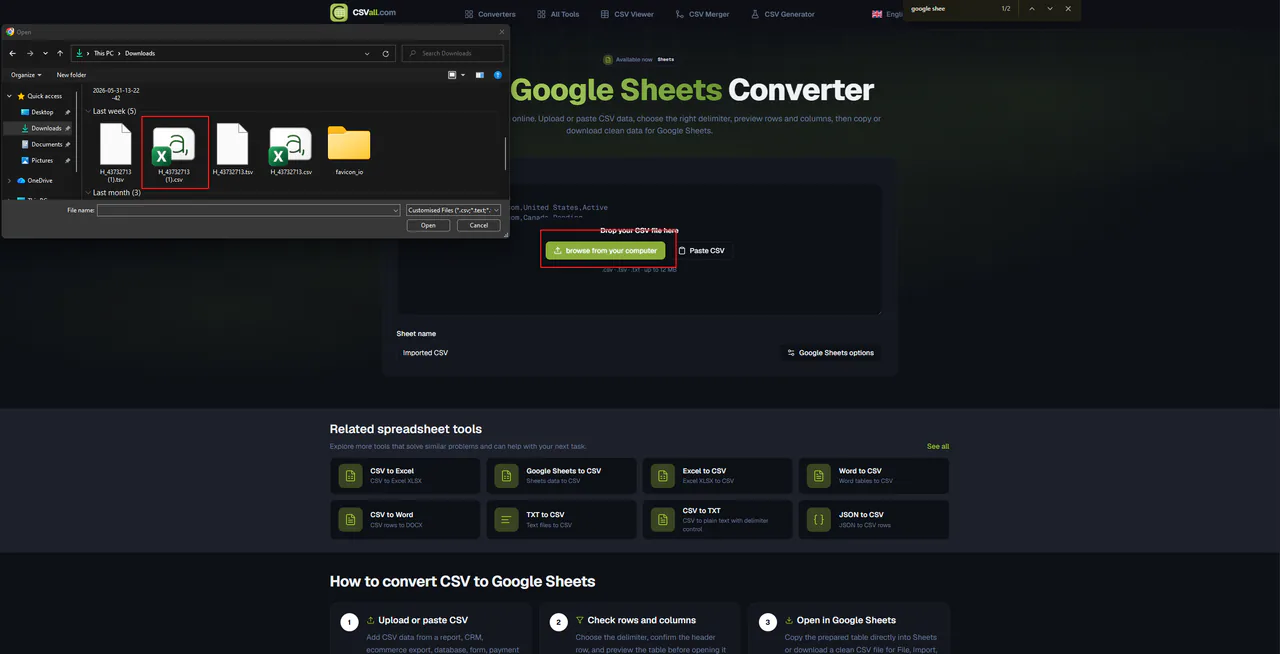Open the CSV Merger page
This screenshot has height=654, width=1280.
click(x=702, y=14)
